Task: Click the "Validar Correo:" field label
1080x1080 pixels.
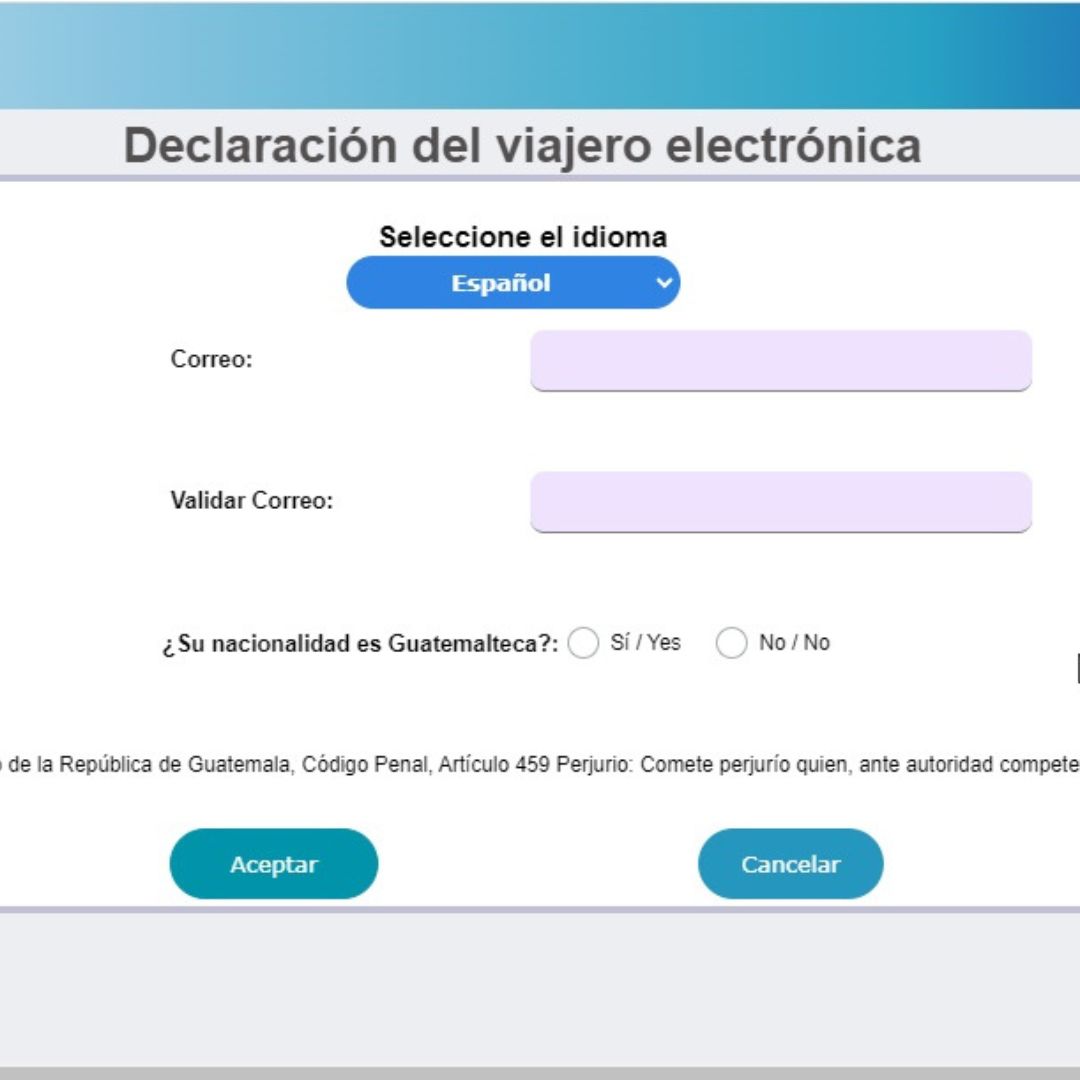Action: (251, 501)
